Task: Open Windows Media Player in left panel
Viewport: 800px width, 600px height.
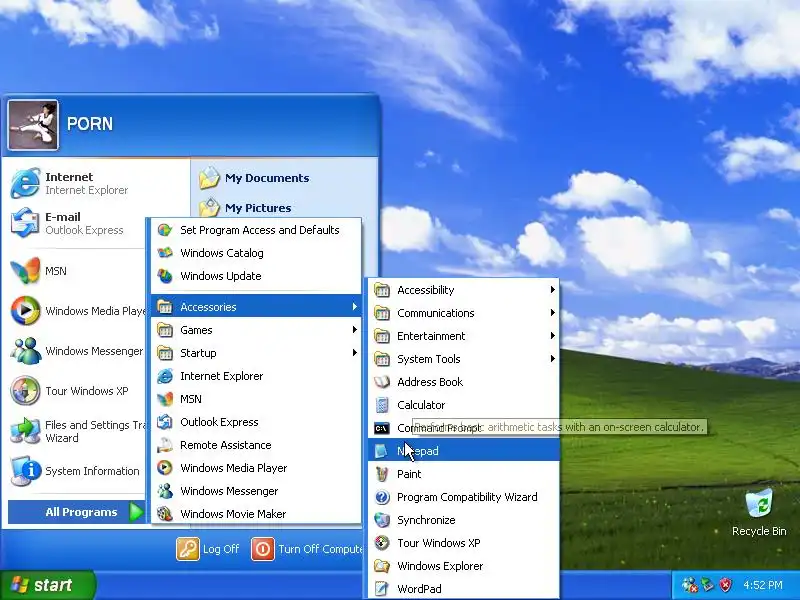Action: 77,311
